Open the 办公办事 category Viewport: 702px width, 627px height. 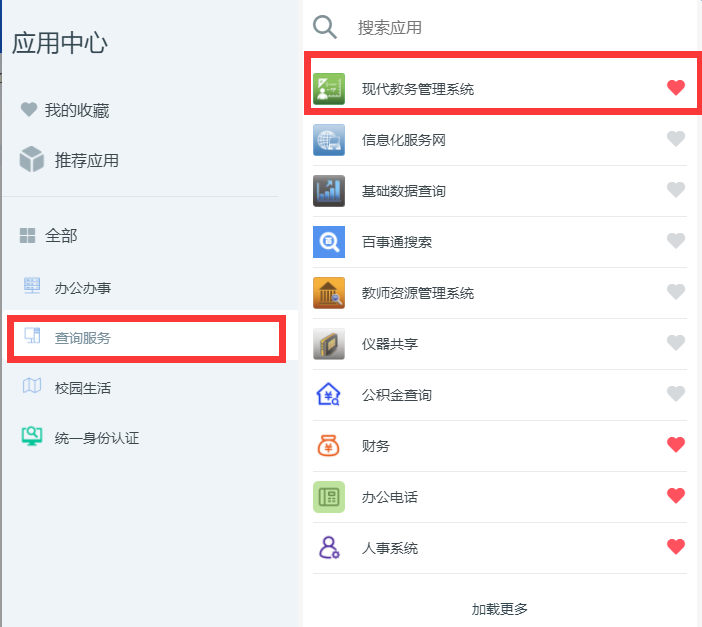67,287
